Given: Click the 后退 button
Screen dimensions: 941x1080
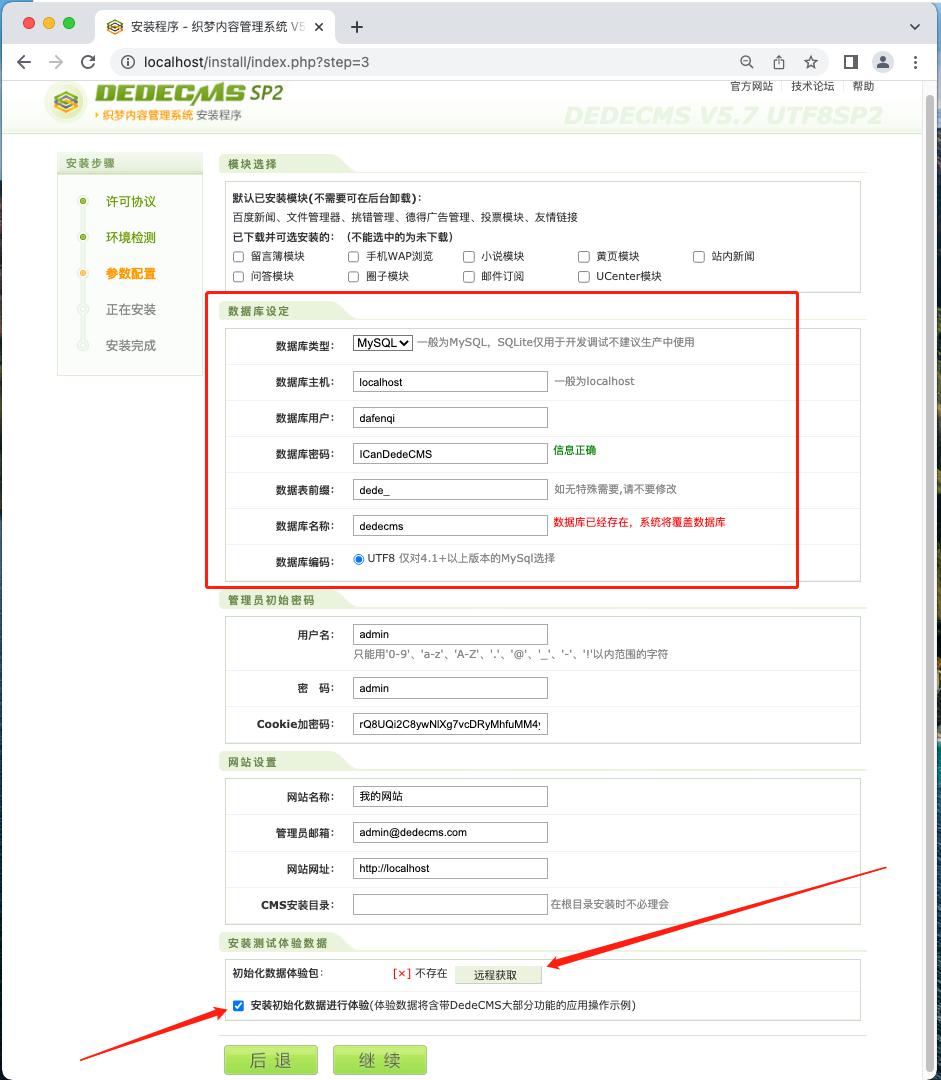Looking at the screenshot, I should pos(271,1059).
